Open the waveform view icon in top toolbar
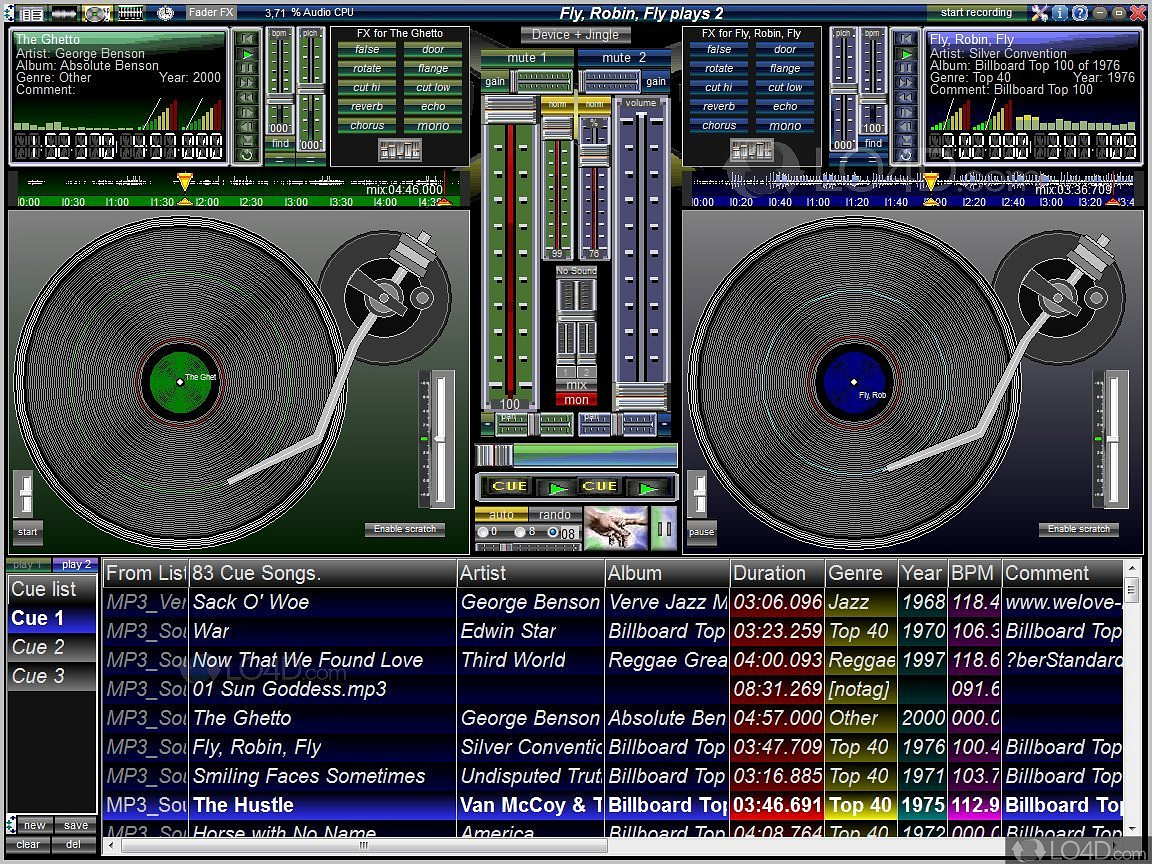Screen dimensions: 1152x864 click(x=65, y=13)
